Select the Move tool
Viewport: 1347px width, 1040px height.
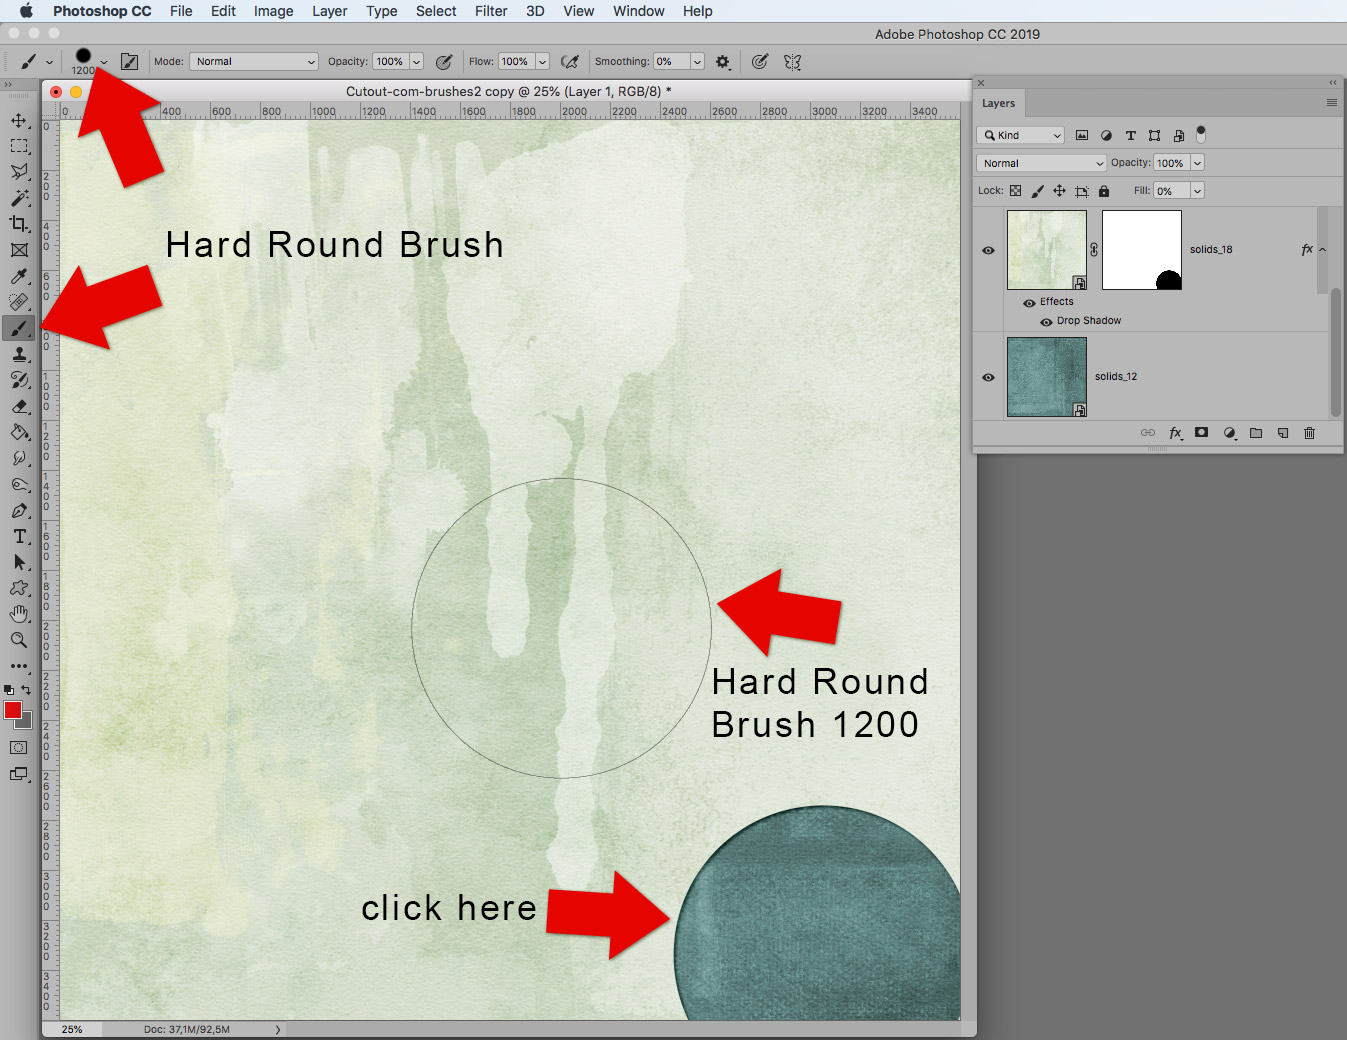19,121
